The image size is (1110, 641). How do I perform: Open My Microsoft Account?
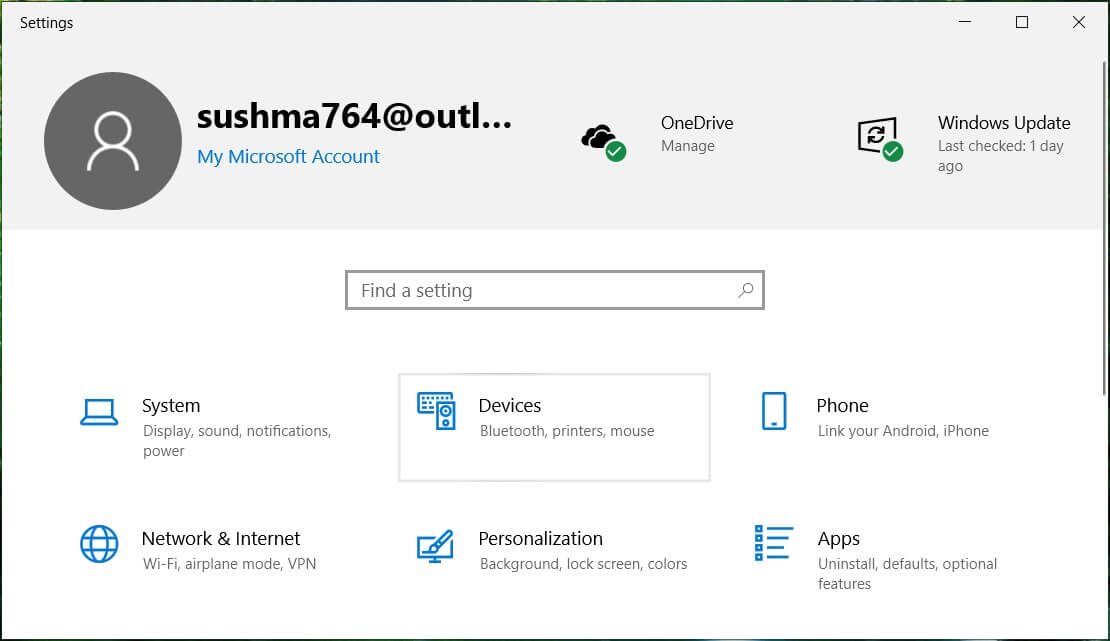[288, 157]
